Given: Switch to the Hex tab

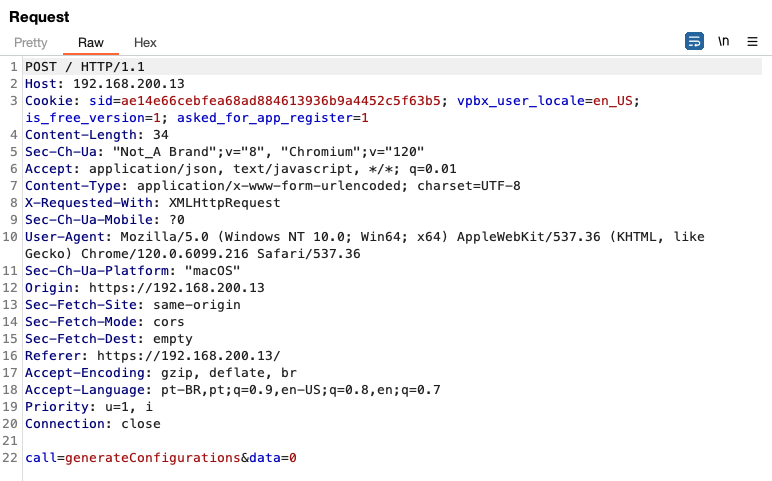Looking at the screenshot, I should 145,43.
